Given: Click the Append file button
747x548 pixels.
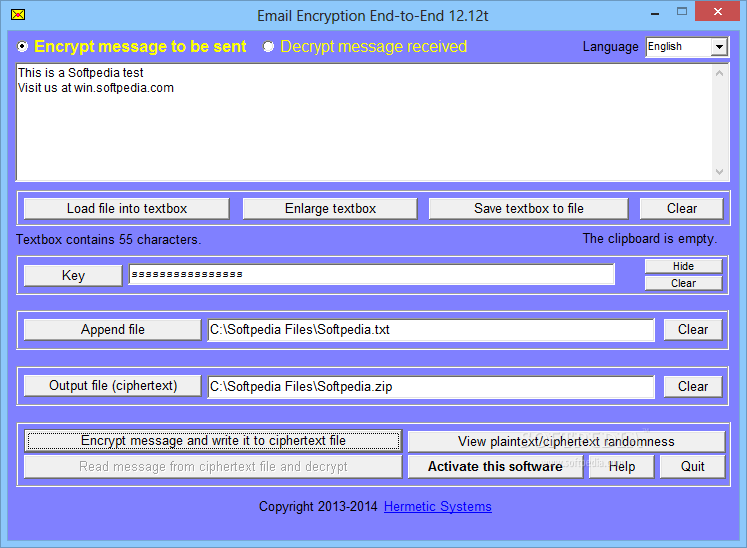Looking at the screenshot, I should 112,330.
